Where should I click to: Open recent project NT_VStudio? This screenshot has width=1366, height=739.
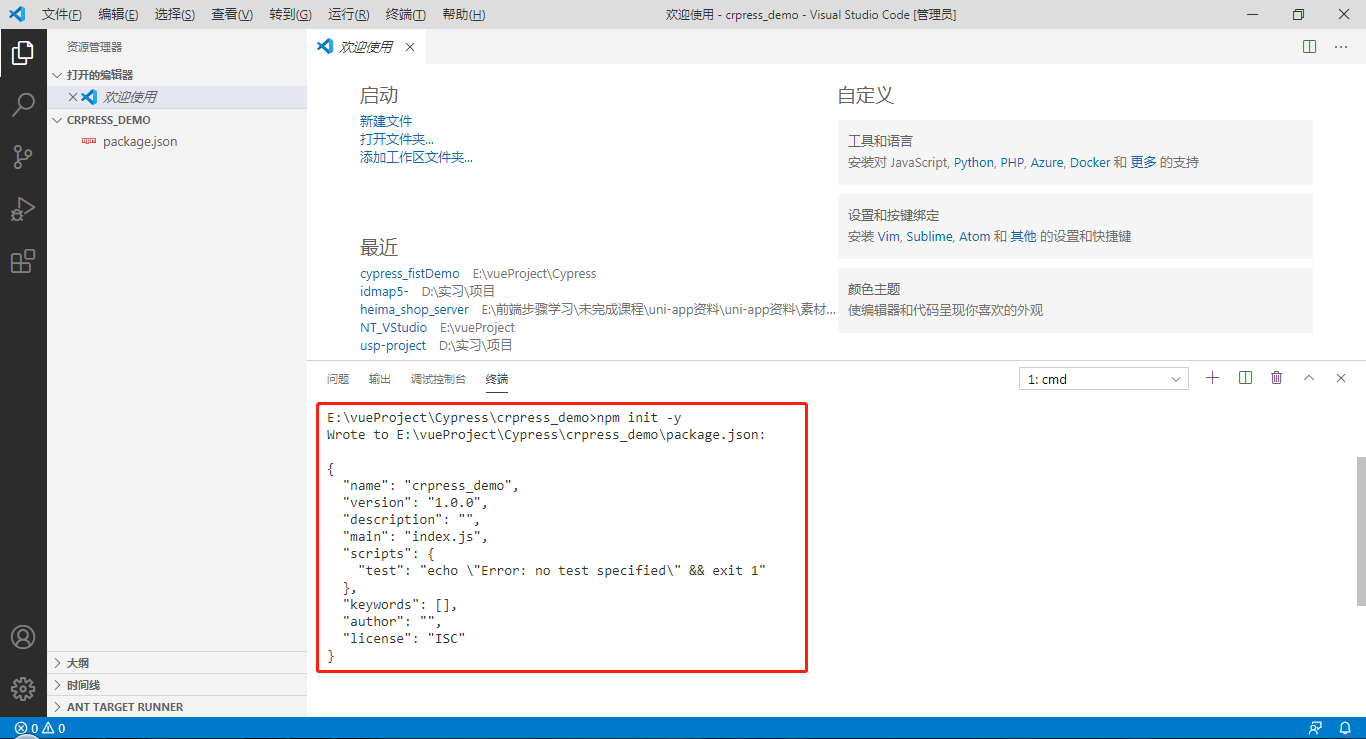click(393, 327)
